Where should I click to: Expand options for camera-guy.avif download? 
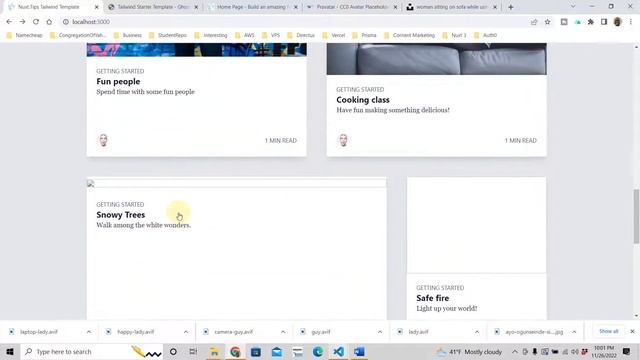(x=283, y=332)
